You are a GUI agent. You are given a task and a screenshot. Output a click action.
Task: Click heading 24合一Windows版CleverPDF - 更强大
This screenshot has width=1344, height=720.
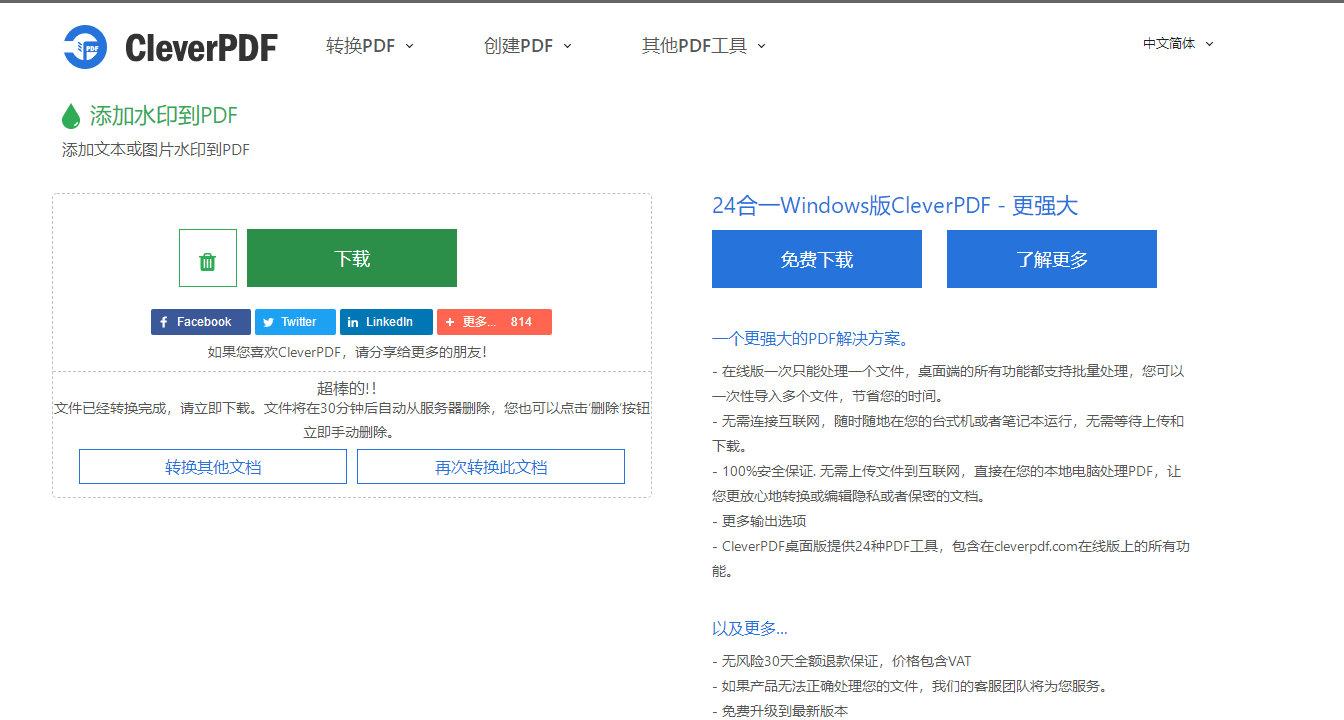tap(895, 206)
